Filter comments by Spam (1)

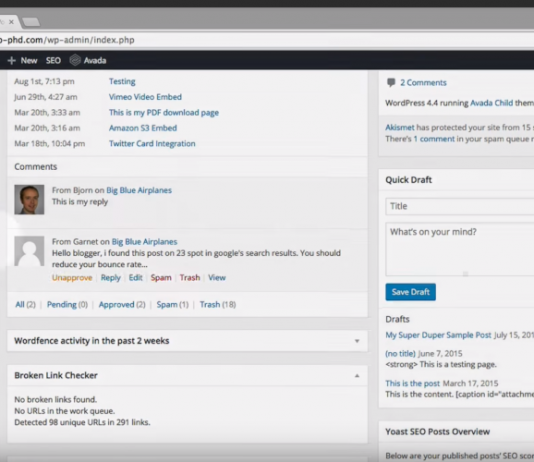pyautogui.click(x=172, y=304)
